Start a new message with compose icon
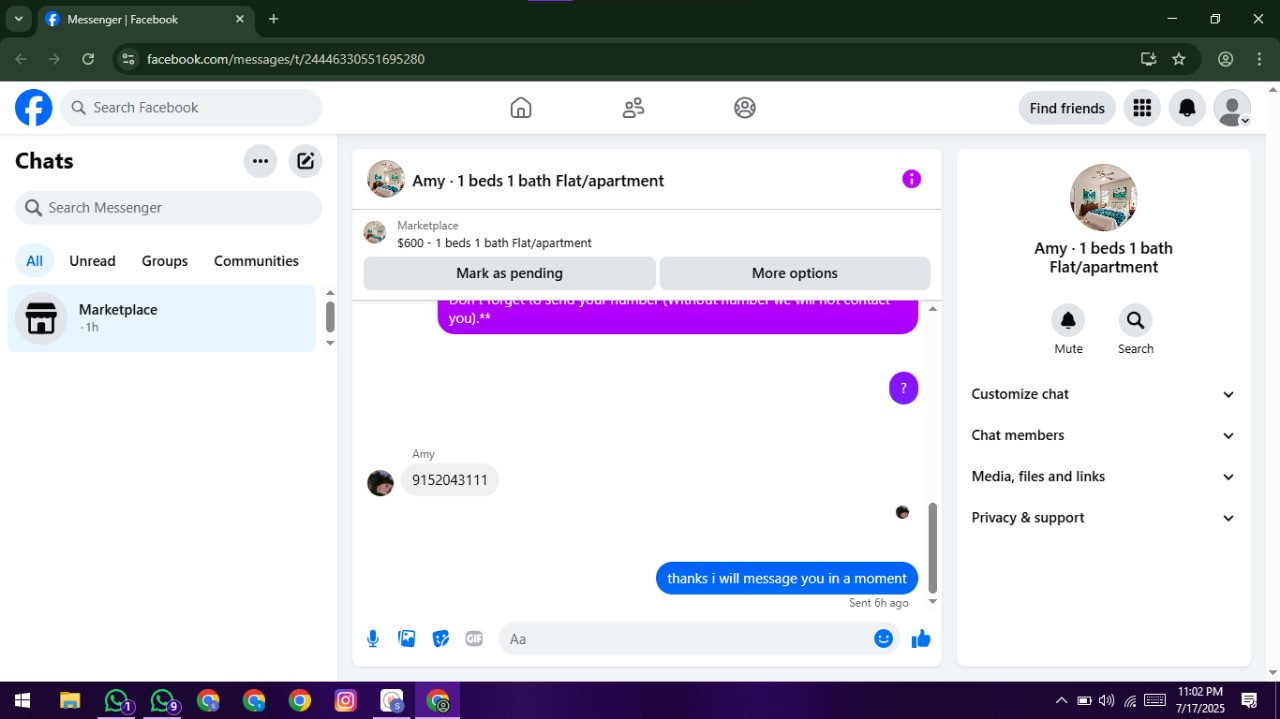Viewport: 1280px width, 719px height. click(306, 161)
